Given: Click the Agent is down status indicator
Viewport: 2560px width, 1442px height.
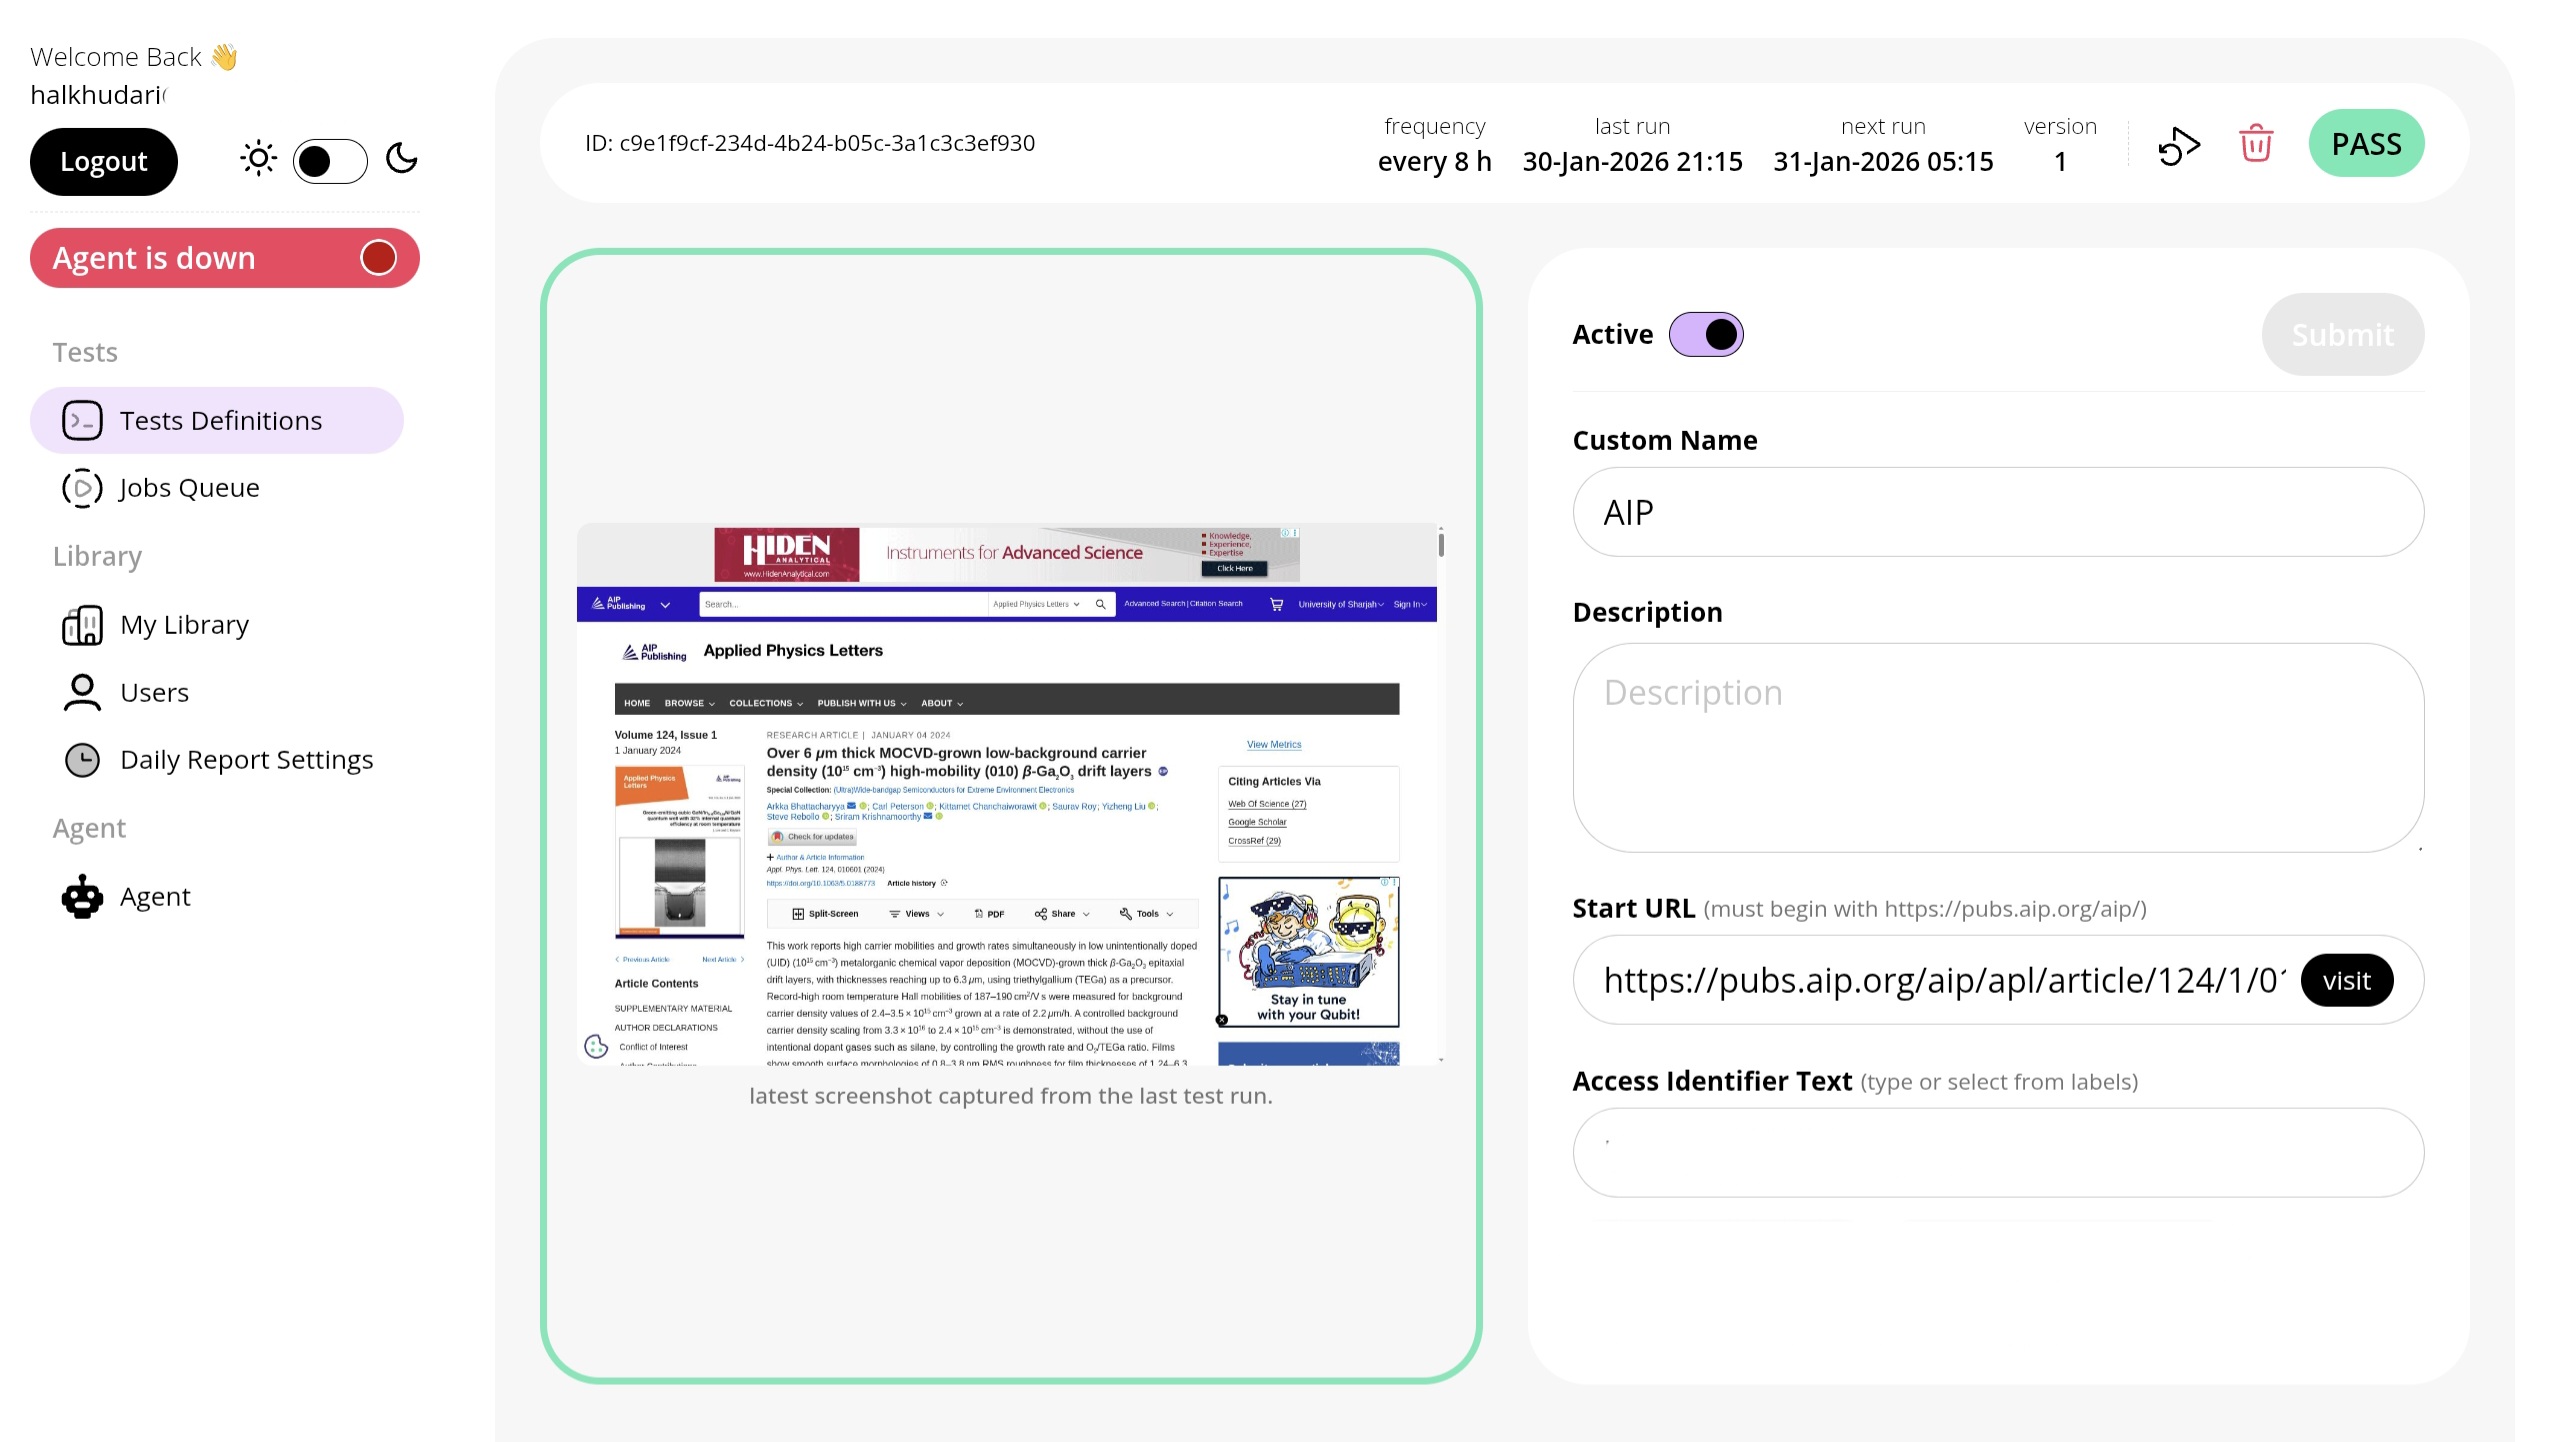Looking at the screenshot, I should 224,258.
